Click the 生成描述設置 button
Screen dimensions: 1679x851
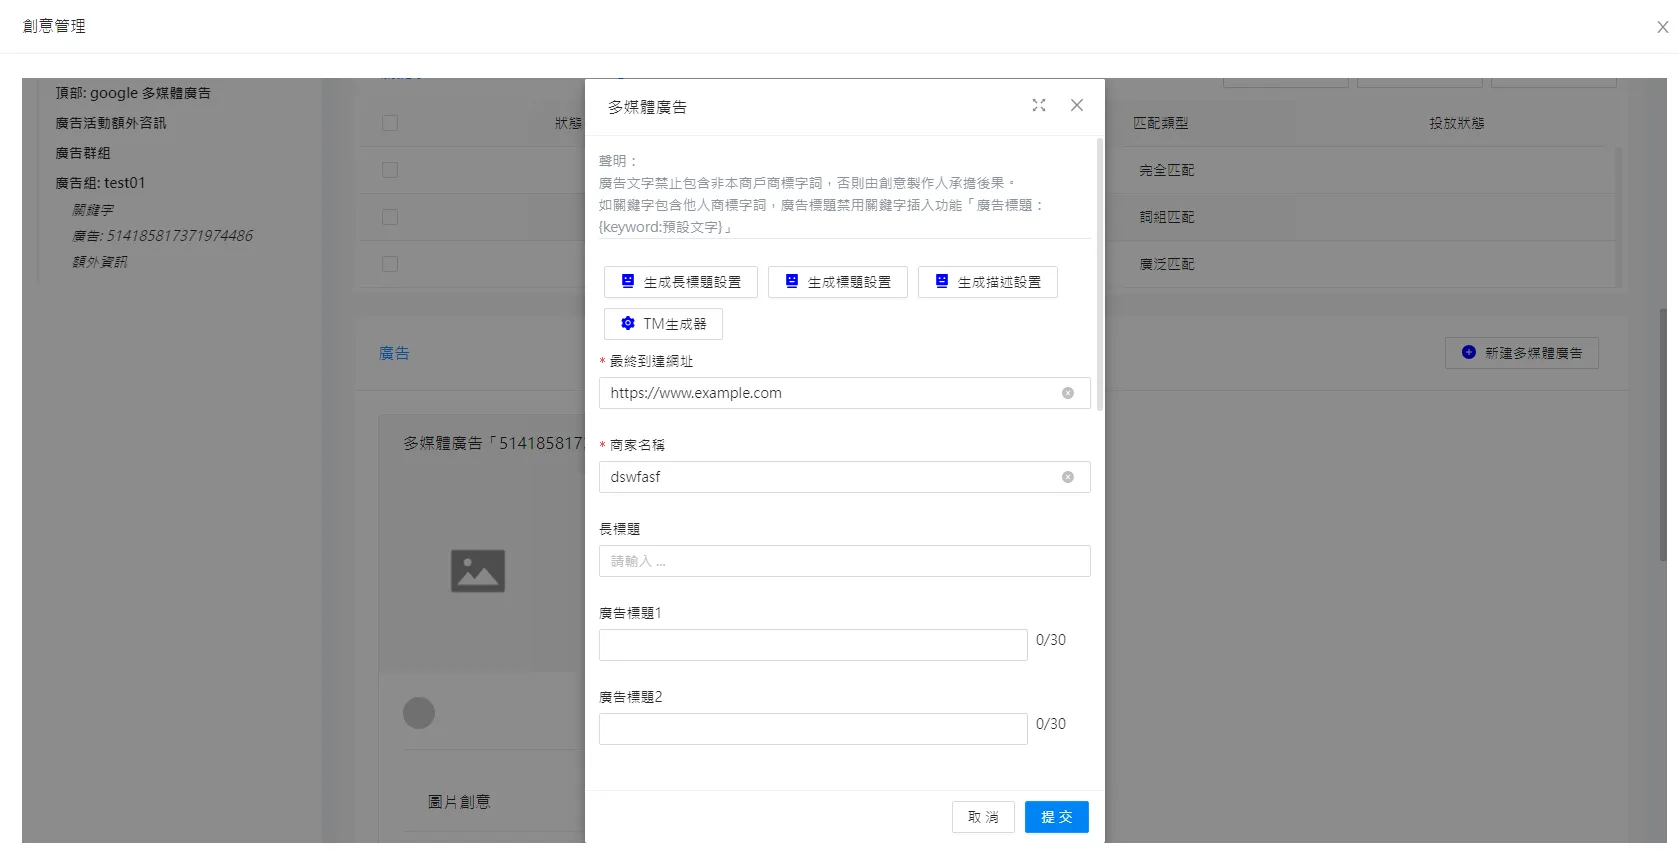coord(987,282)
